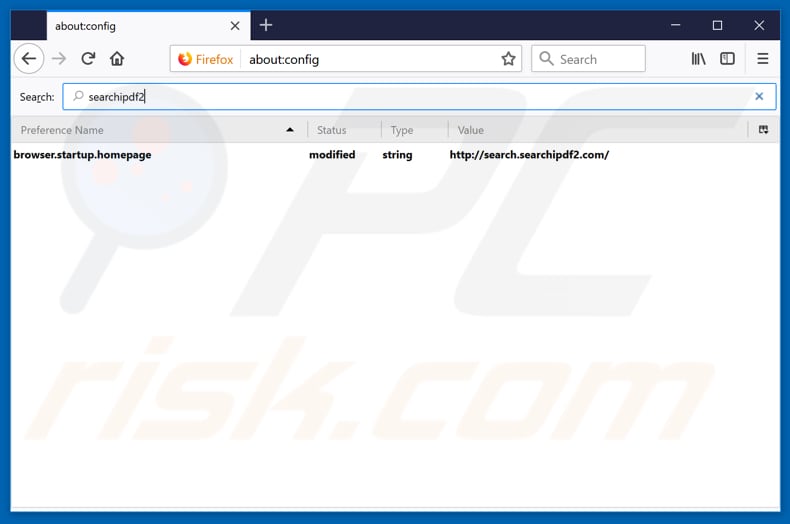This screenshot has width=790, height=524.
Task: Clear the searchipdf2 filter text
Action: click(759, 96)
